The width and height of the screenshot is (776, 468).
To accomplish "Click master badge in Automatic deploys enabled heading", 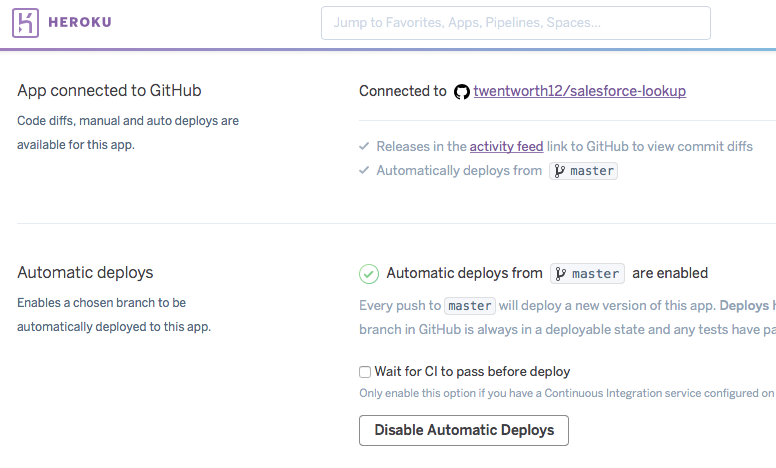I will point(587,274).
